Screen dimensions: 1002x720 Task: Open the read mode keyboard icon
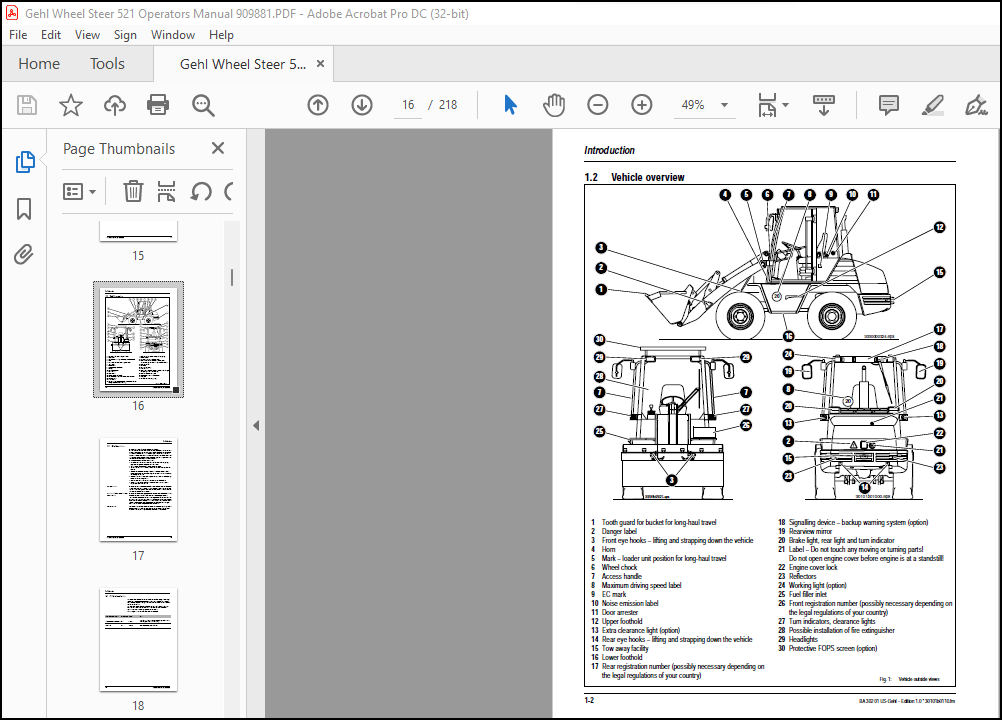(x=824, y=105)
